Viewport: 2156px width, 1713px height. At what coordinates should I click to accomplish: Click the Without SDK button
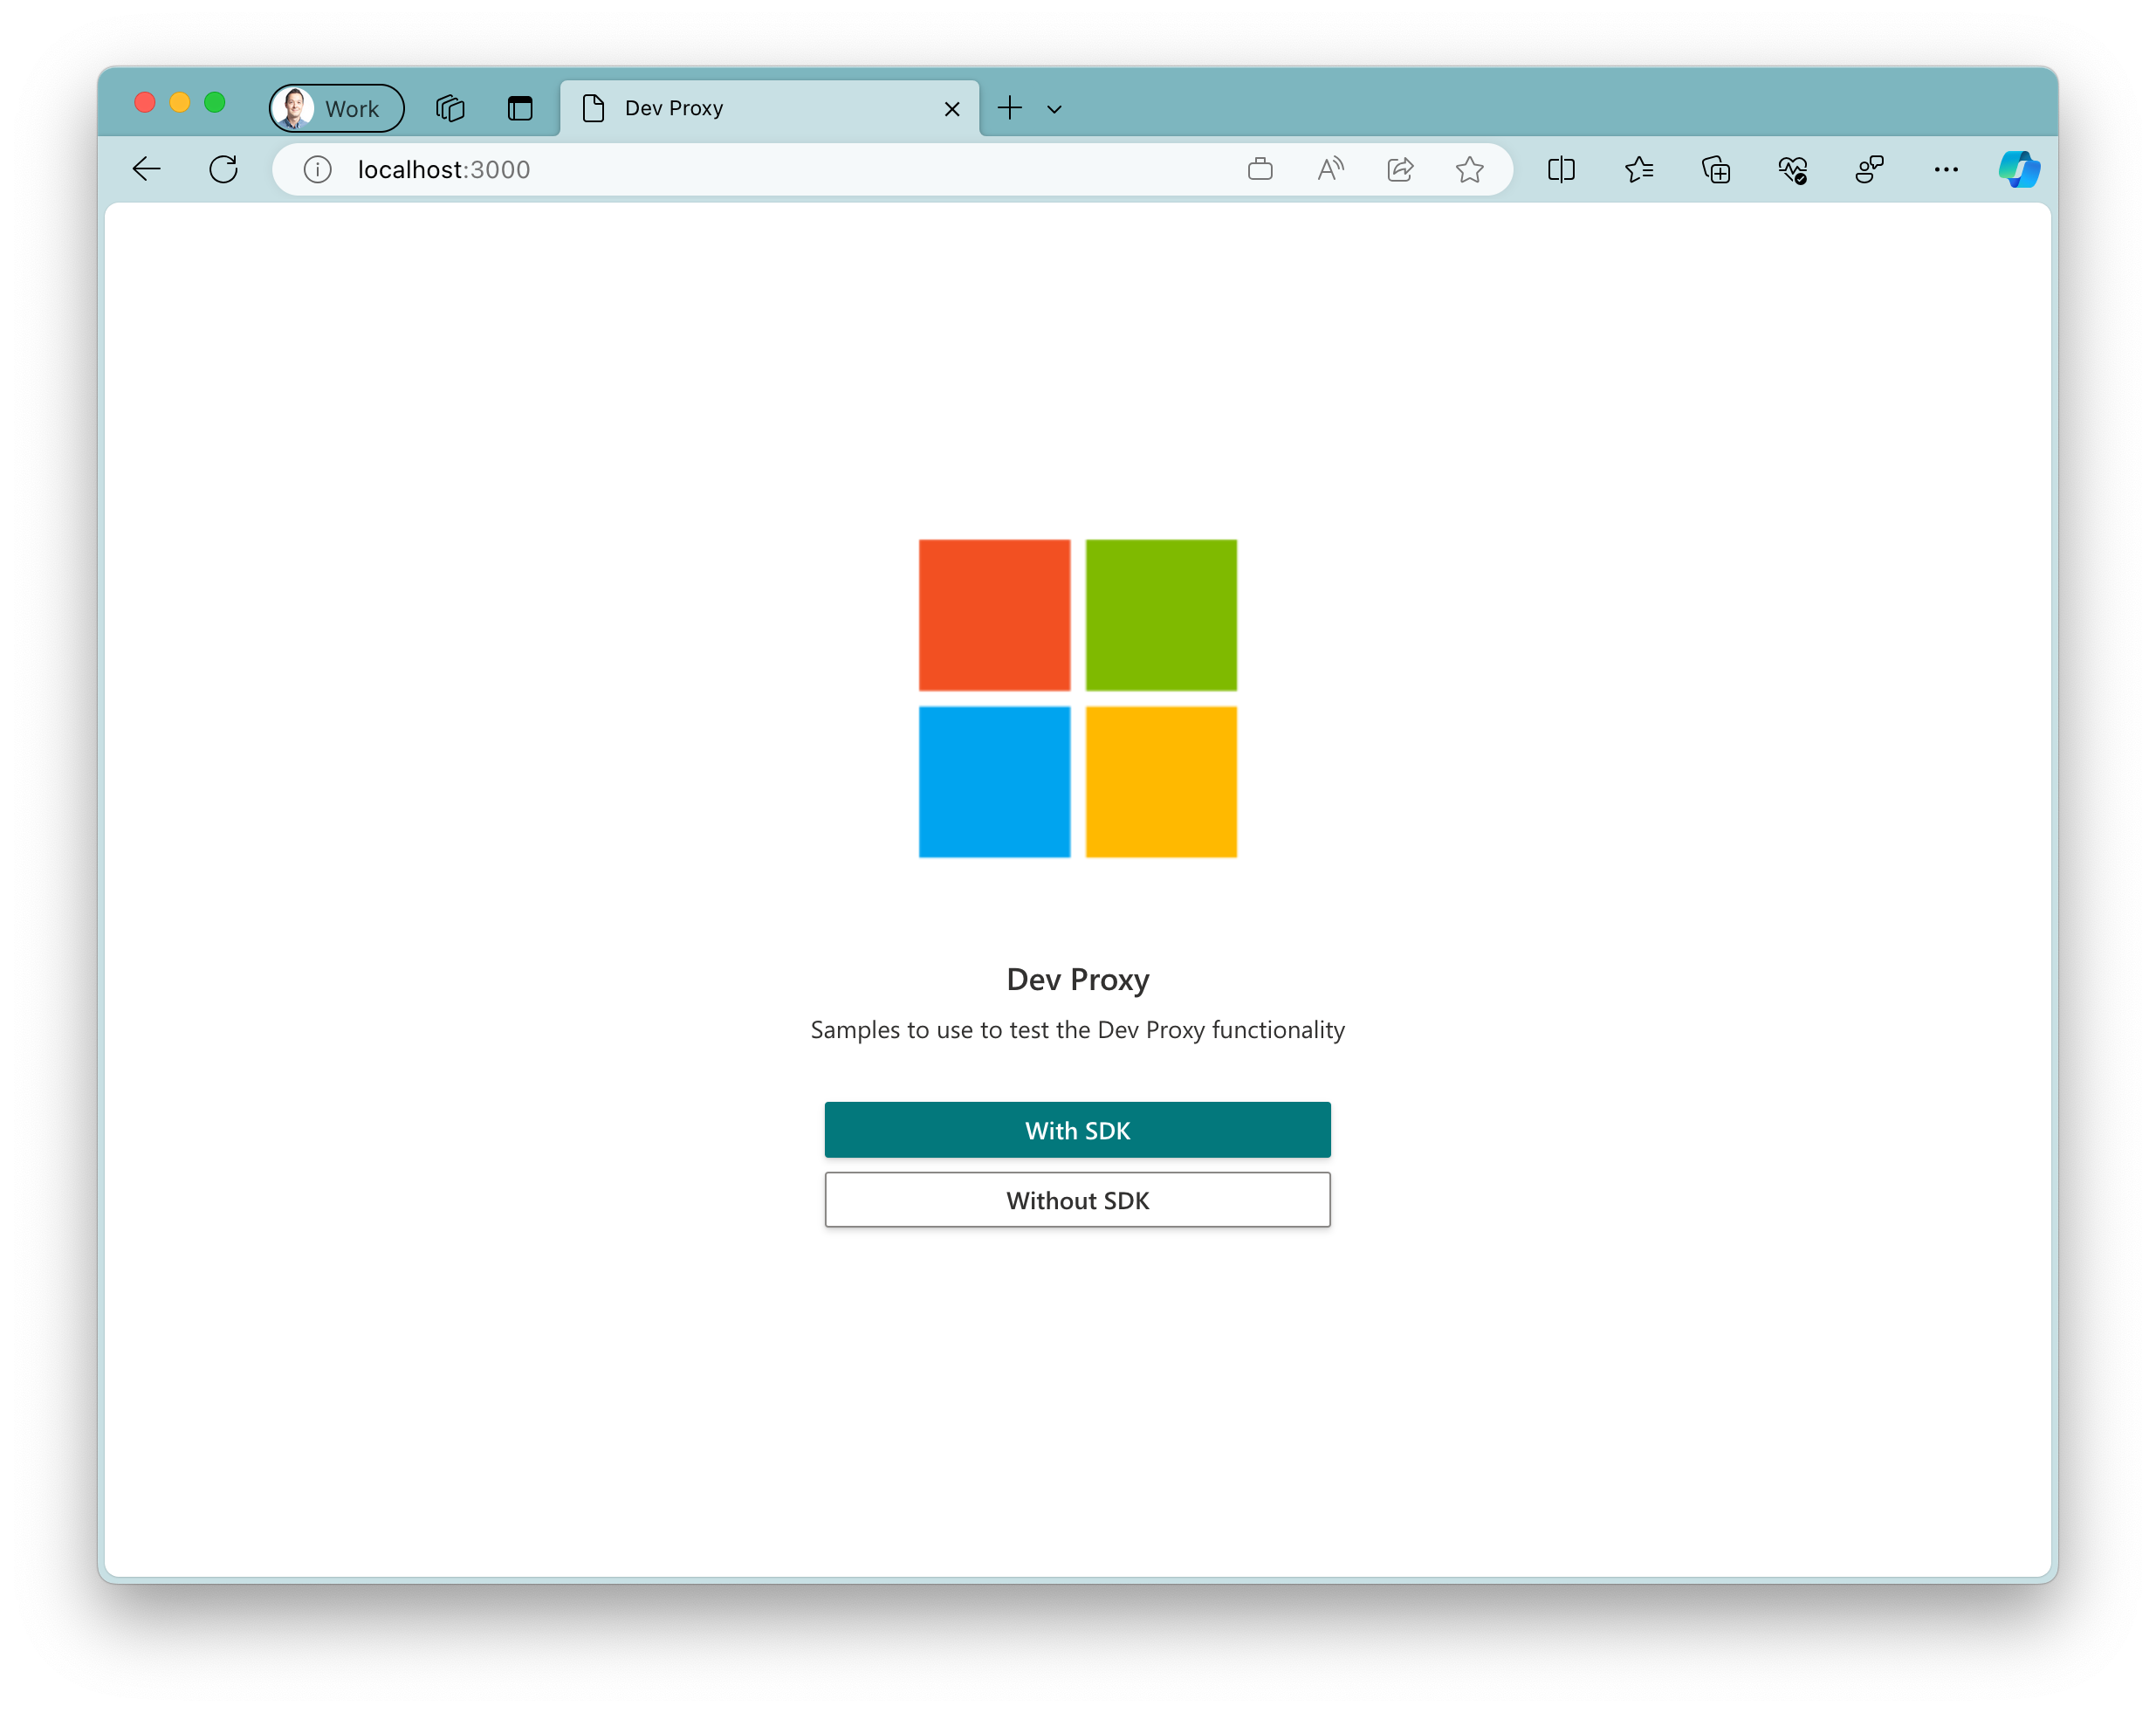pos(1076,1199)
